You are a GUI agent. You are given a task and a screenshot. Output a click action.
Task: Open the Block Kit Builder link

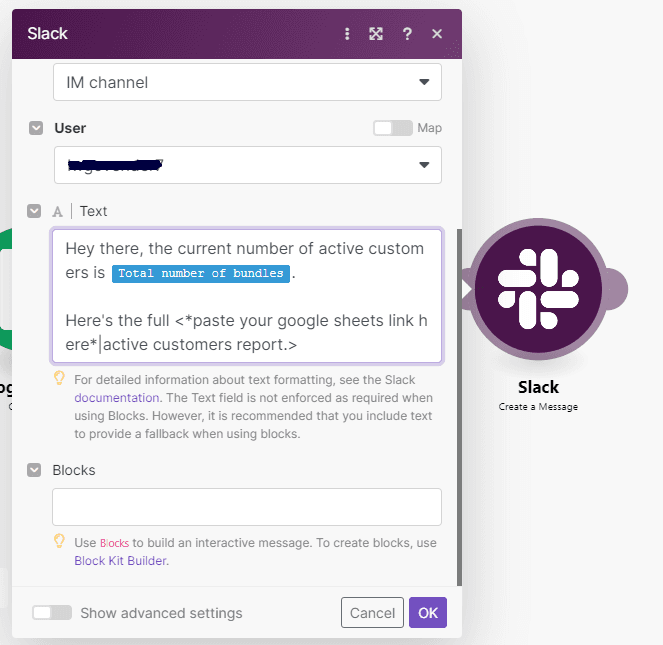click(120, 561)
